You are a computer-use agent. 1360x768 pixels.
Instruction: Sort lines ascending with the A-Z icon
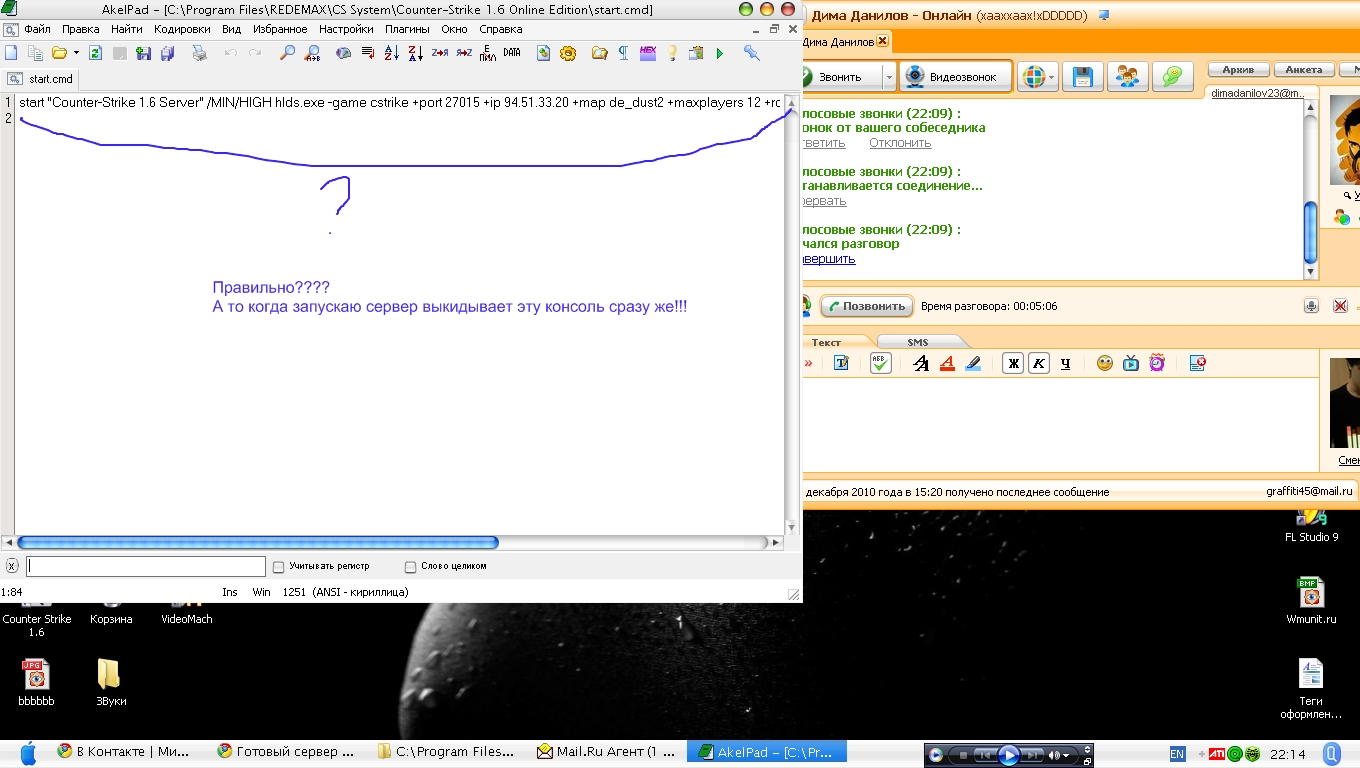click(392, 53)
